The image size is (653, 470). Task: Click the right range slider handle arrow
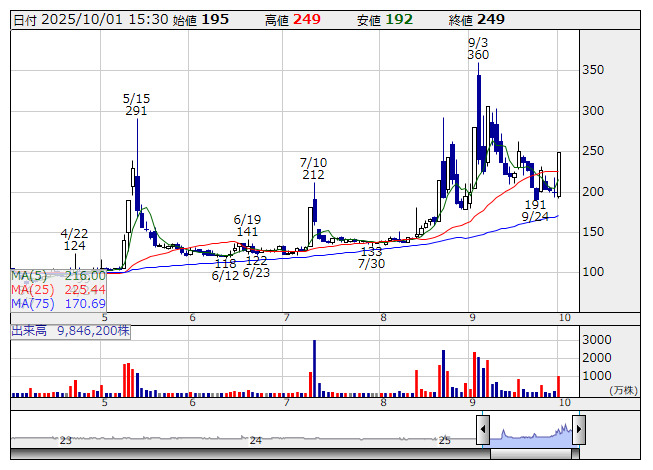coord(577,430)
